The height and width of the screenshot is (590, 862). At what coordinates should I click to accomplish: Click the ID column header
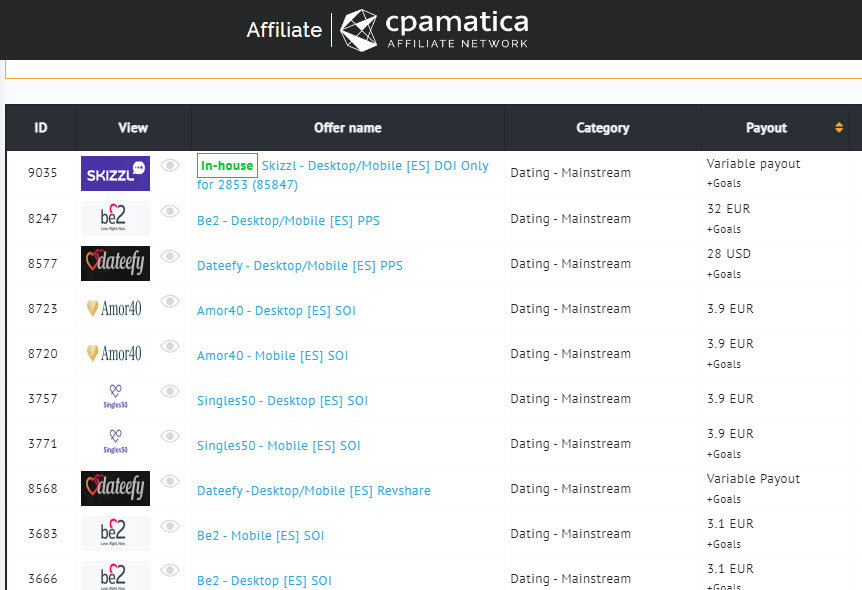tap(41, 128)
